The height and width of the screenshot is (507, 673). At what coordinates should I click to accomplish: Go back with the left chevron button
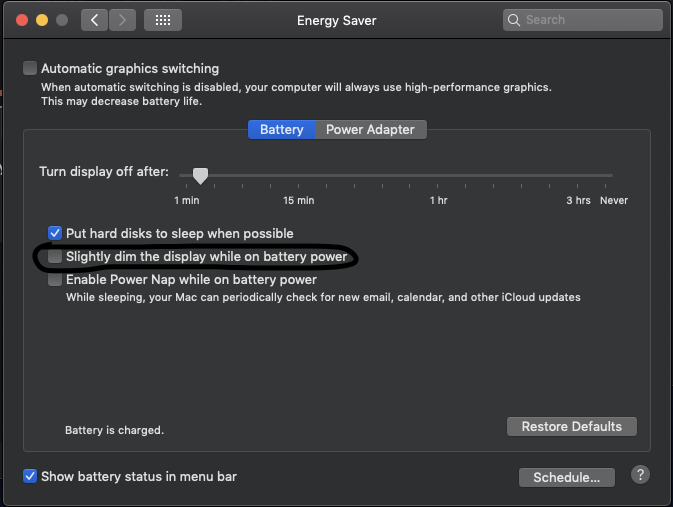tap(94, 20)
